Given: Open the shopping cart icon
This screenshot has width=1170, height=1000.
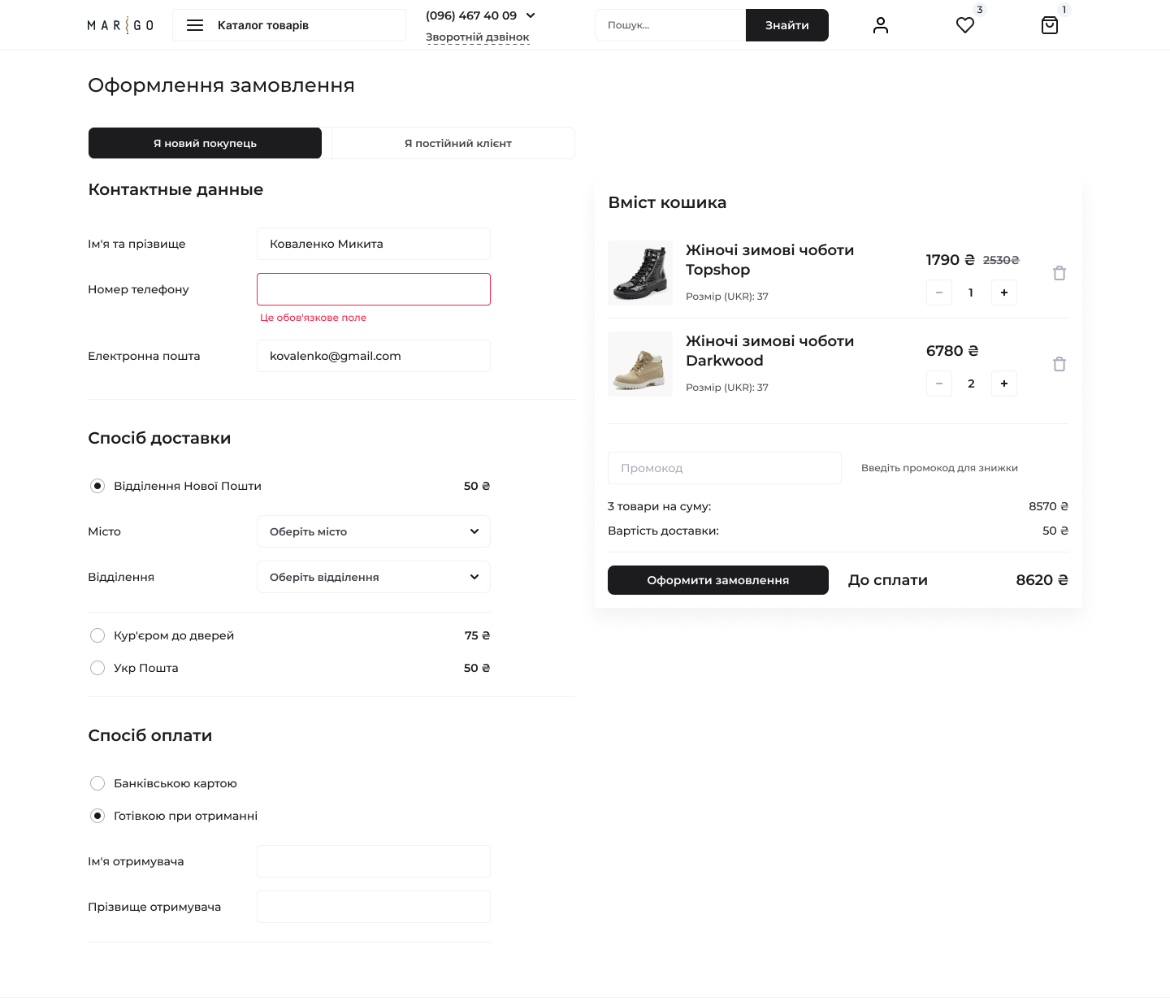Looking at the screenshot, I should point(1049,25).
